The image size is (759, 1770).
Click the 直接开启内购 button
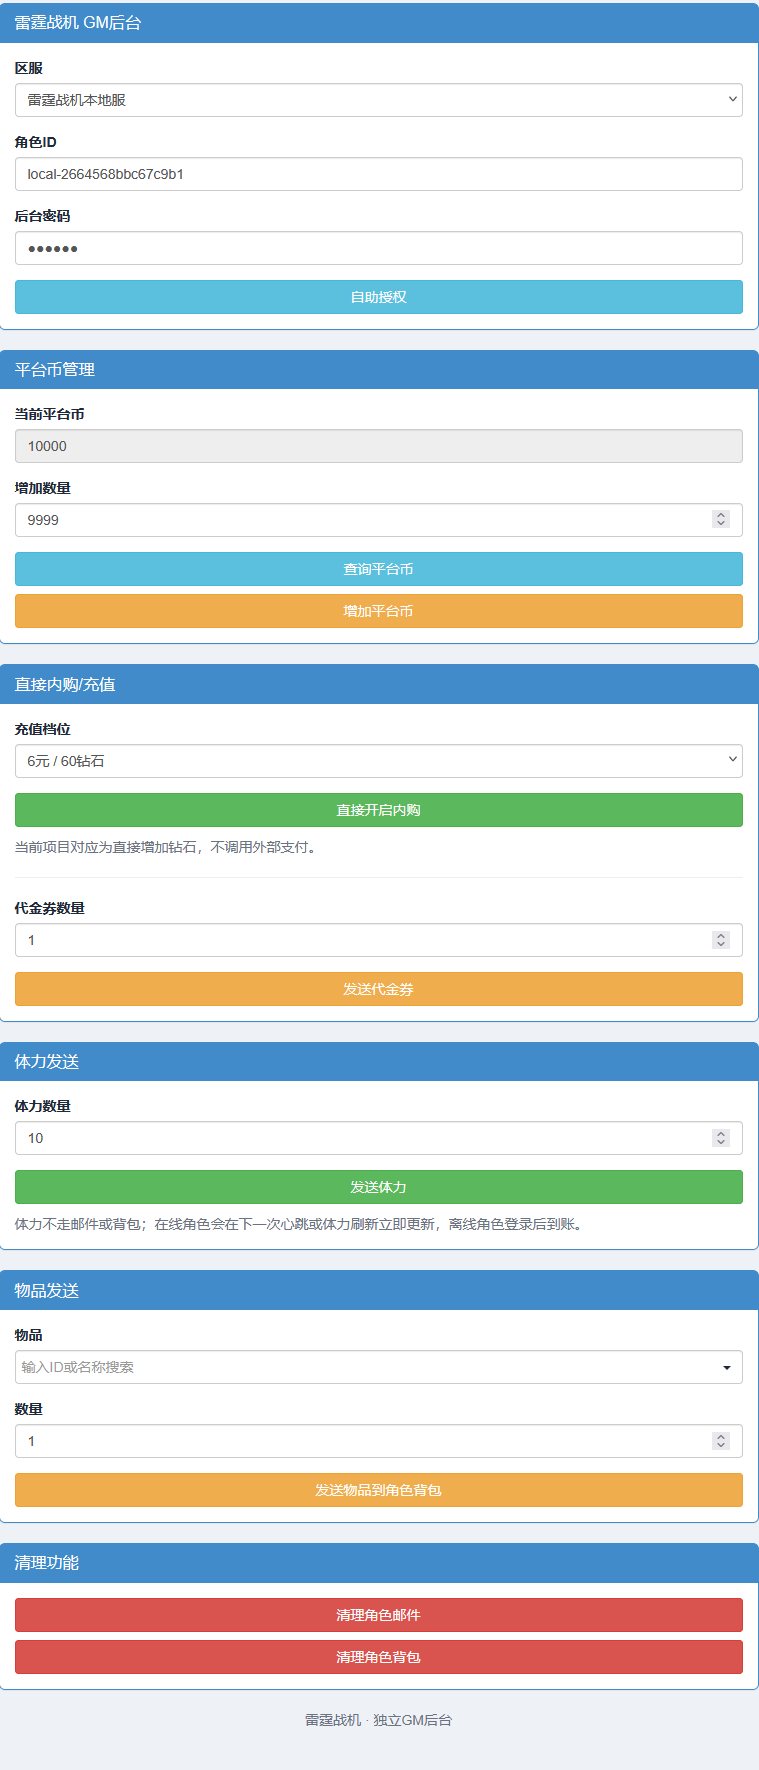[x=378, y=810]
